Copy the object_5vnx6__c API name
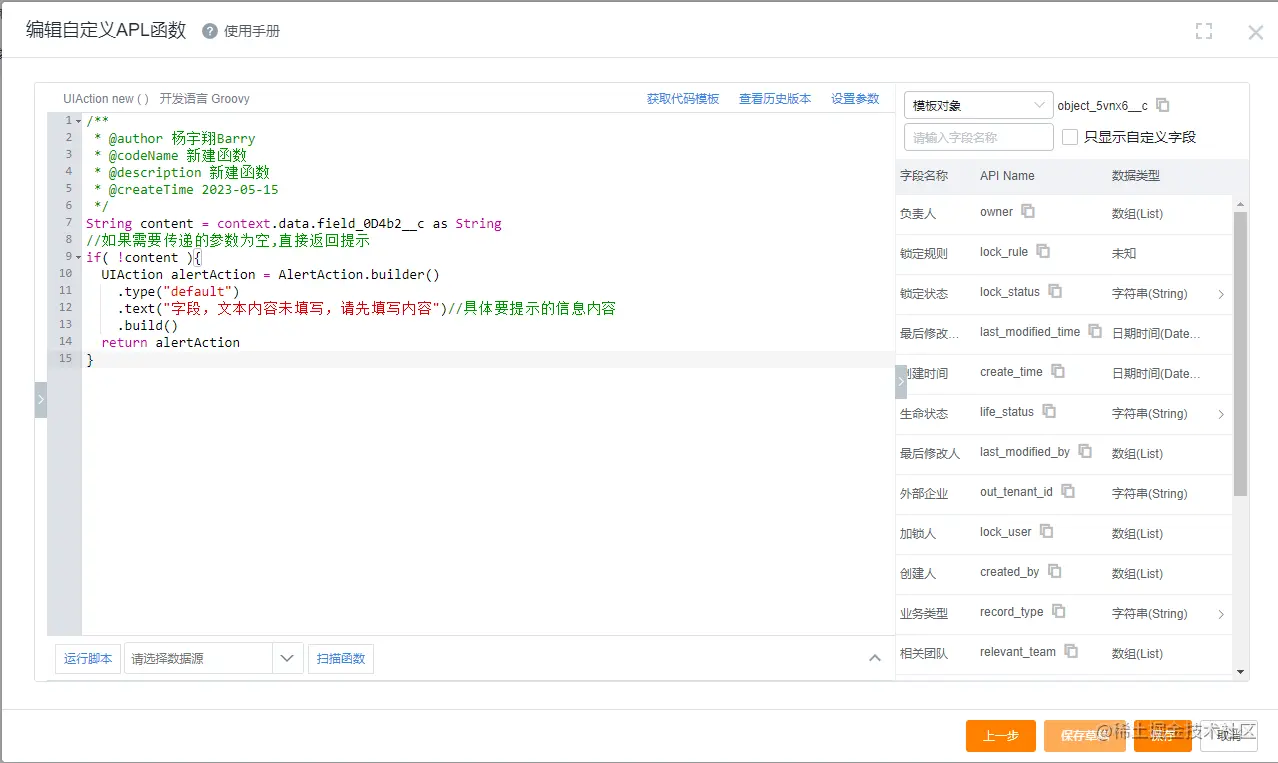 pos(1163,105)
